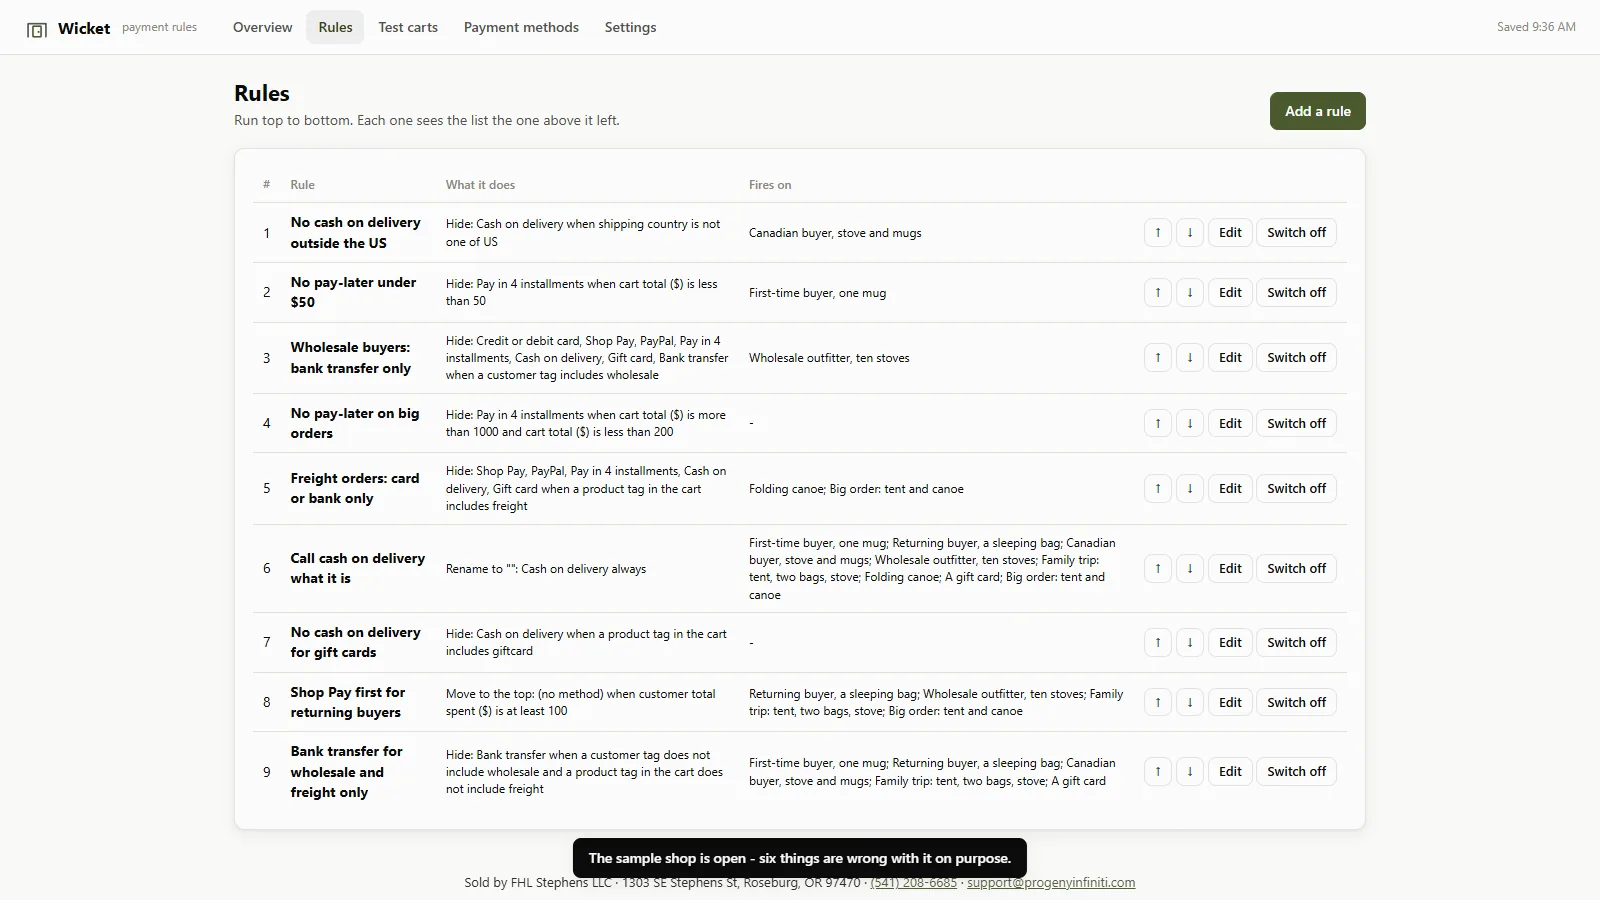Move up 'Shop Pay first for returning buyers'
The width and height of the screenshot is (1600, 900).
click(1157, 703)
